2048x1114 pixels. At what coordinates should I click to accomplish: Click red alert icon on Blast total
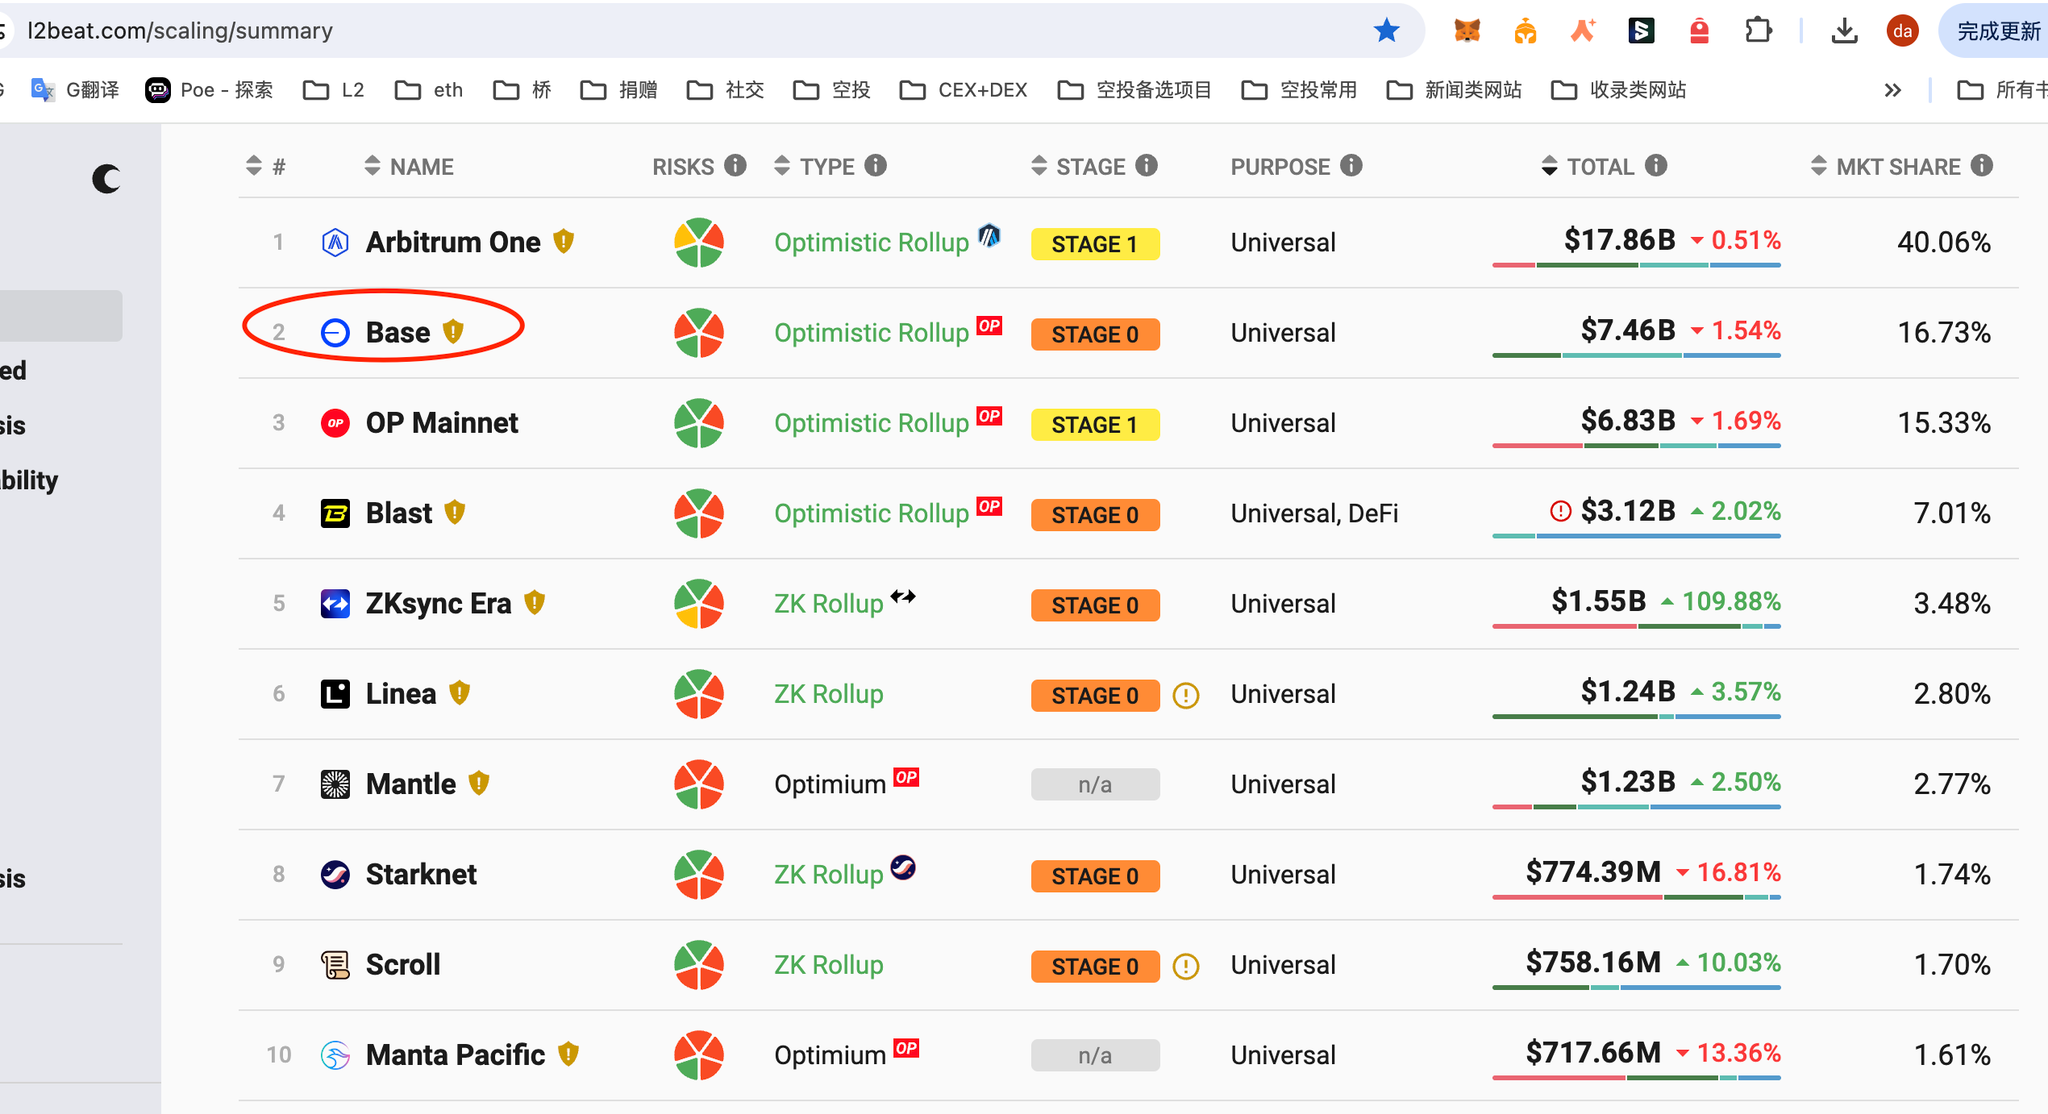1560,512
